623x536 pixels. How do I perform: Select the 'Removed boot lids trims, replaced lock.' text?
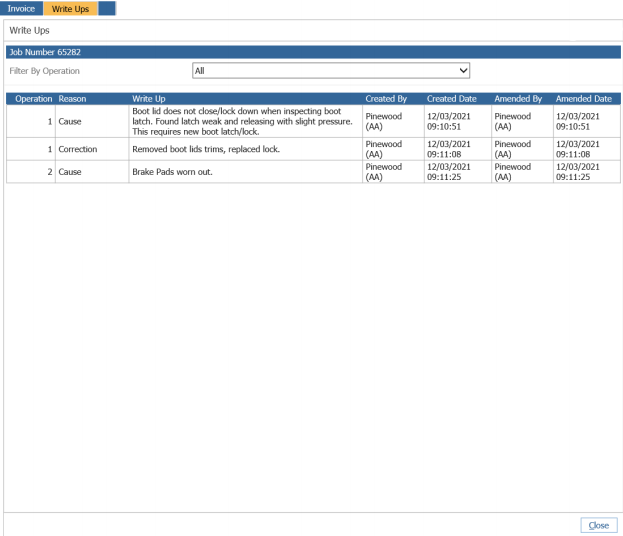click(x=206, y=149)
